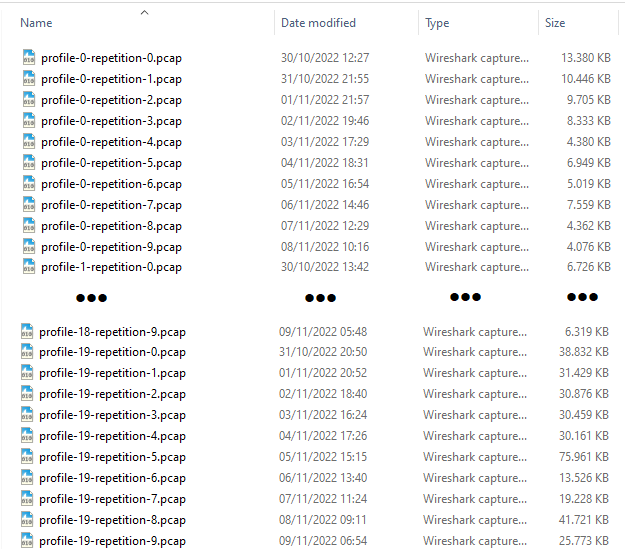Click the size value 7.559 KB
This screenshot has height=557, width=625.
click(589, 205)
